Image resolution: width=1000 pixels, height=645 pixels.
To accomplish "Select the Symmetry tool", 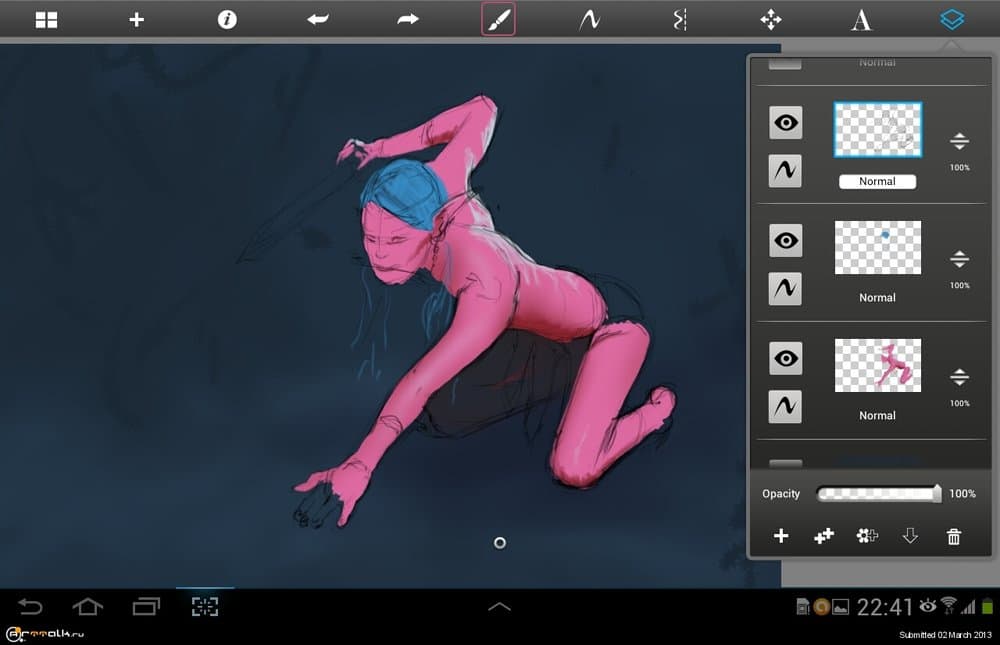I will point(679,18).
